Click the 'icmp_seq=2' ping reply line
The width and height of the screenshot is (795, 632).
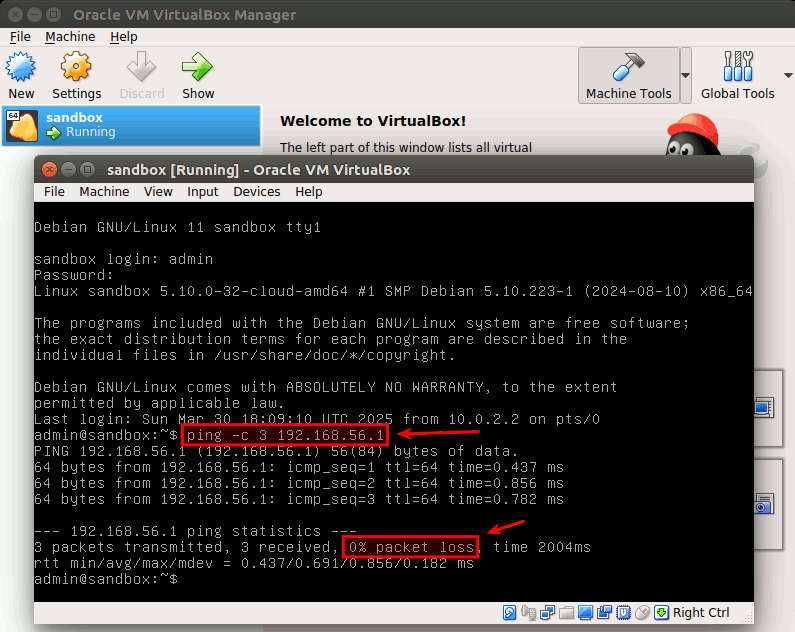click(299, 483)
